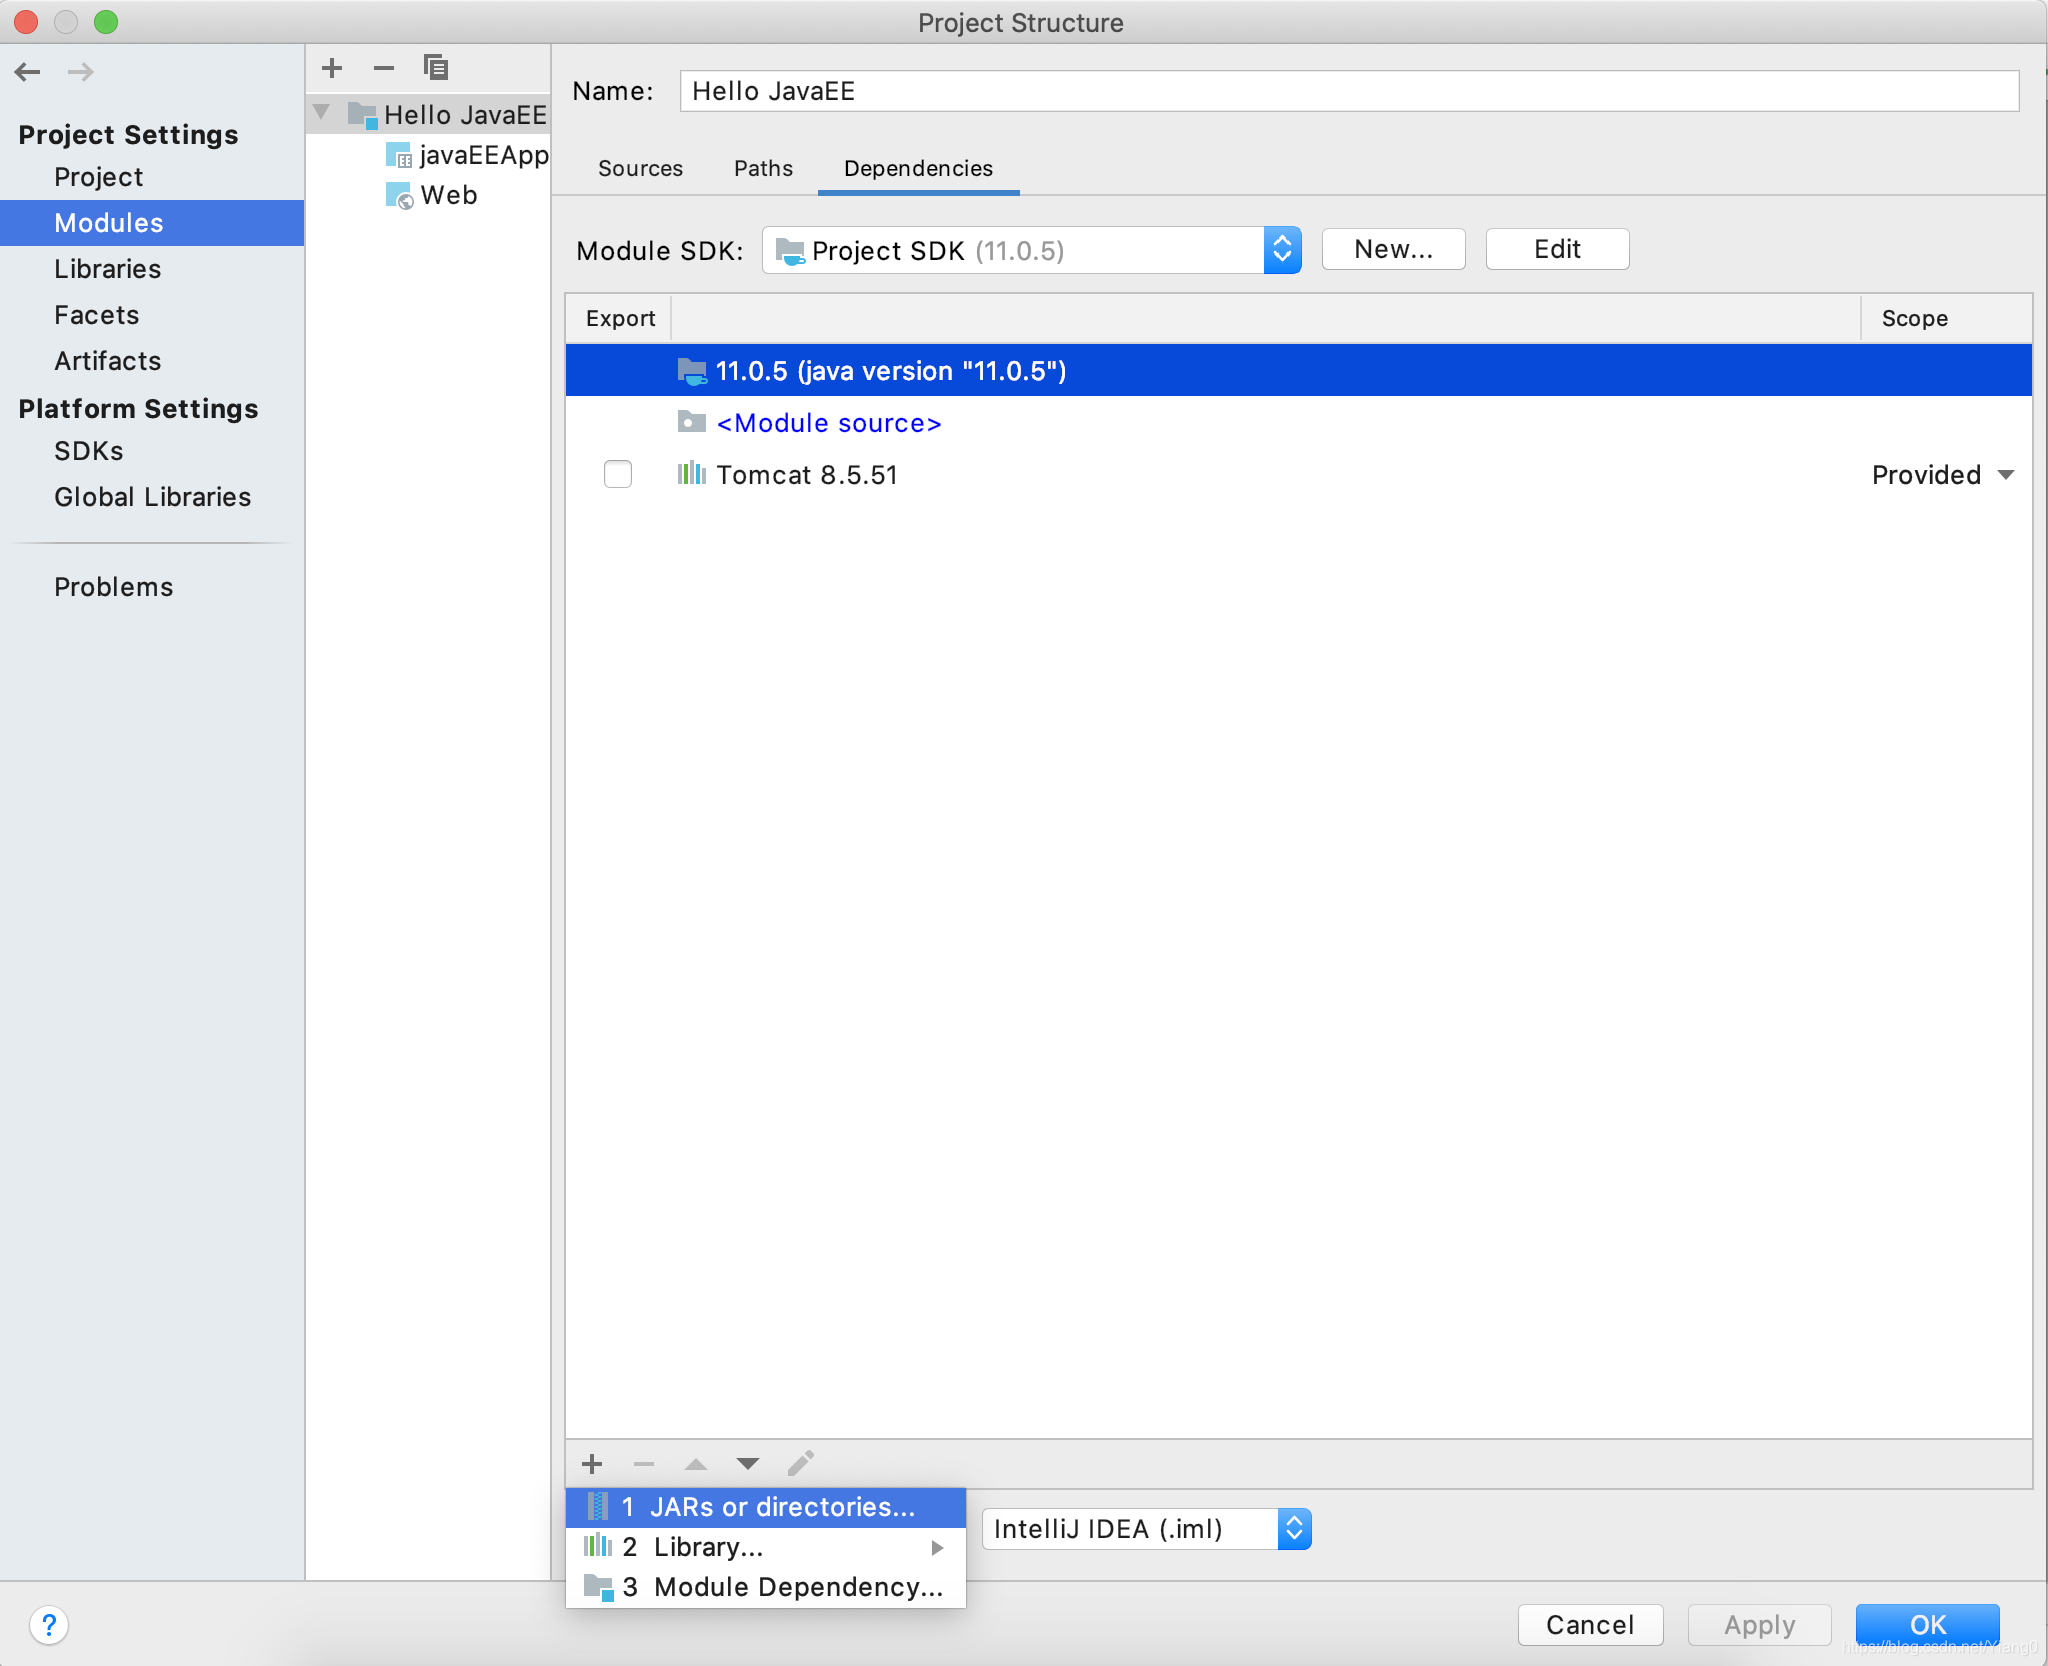The height and width of the screenshot is (1666, 2048).
Task: Select Modules in the sidebar
Action: point(152,223)
